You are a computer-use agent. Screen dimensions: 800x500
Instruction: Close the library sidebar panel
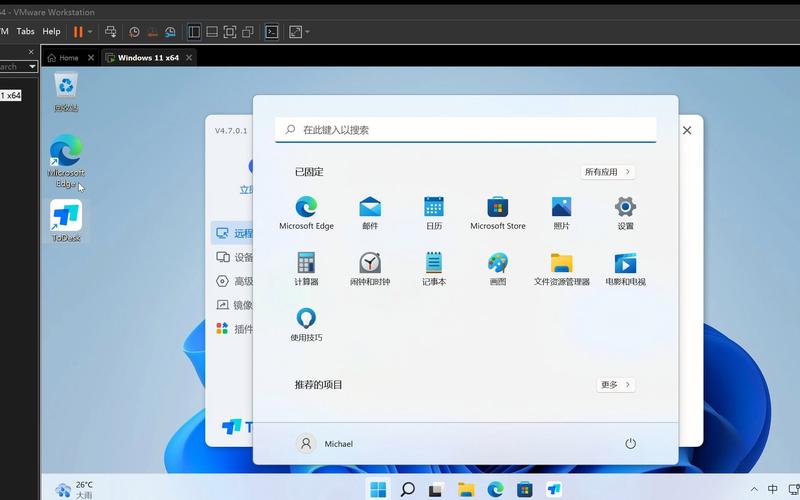click(31, 52)
